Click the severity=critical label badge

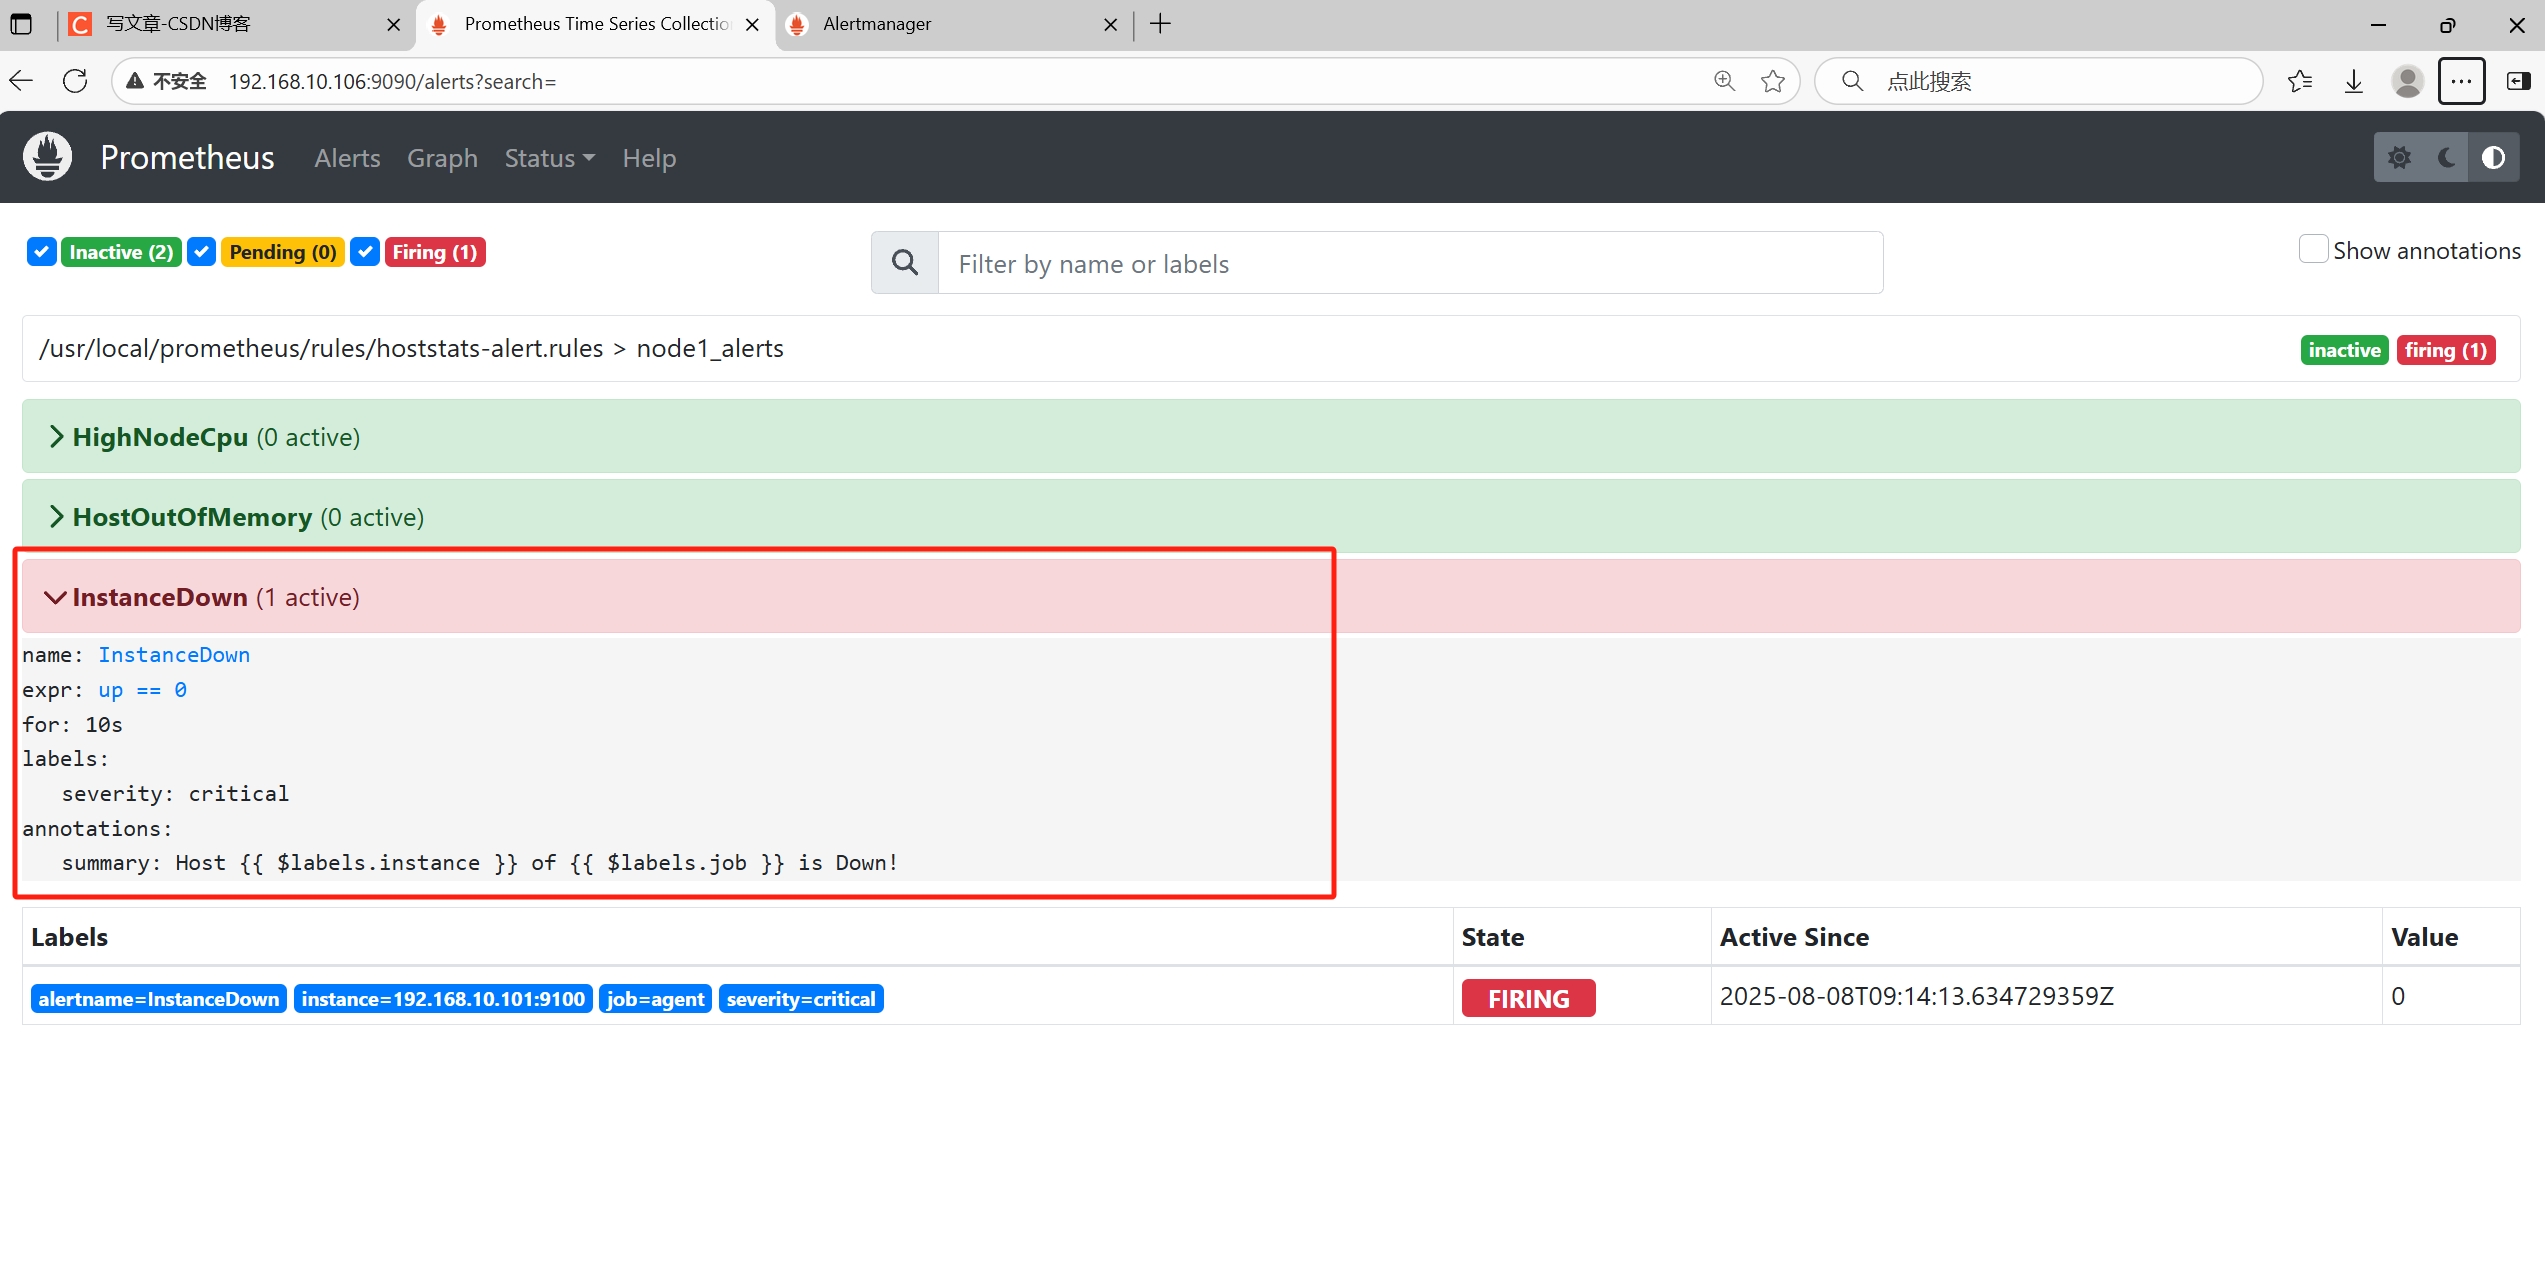pos(801,999)
